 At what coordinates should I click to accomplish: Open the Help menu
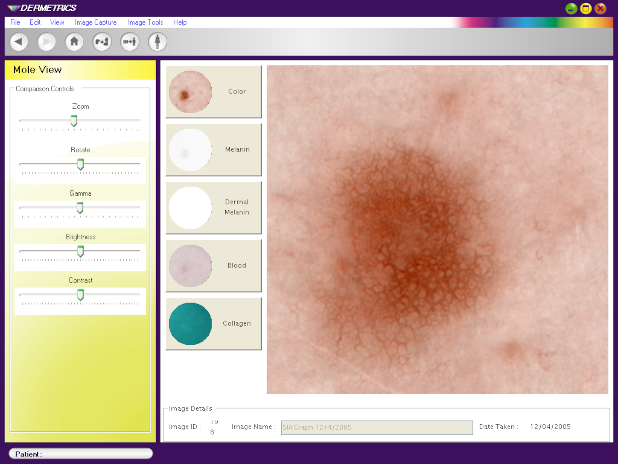pyautogui.click(x=180, y=21)
